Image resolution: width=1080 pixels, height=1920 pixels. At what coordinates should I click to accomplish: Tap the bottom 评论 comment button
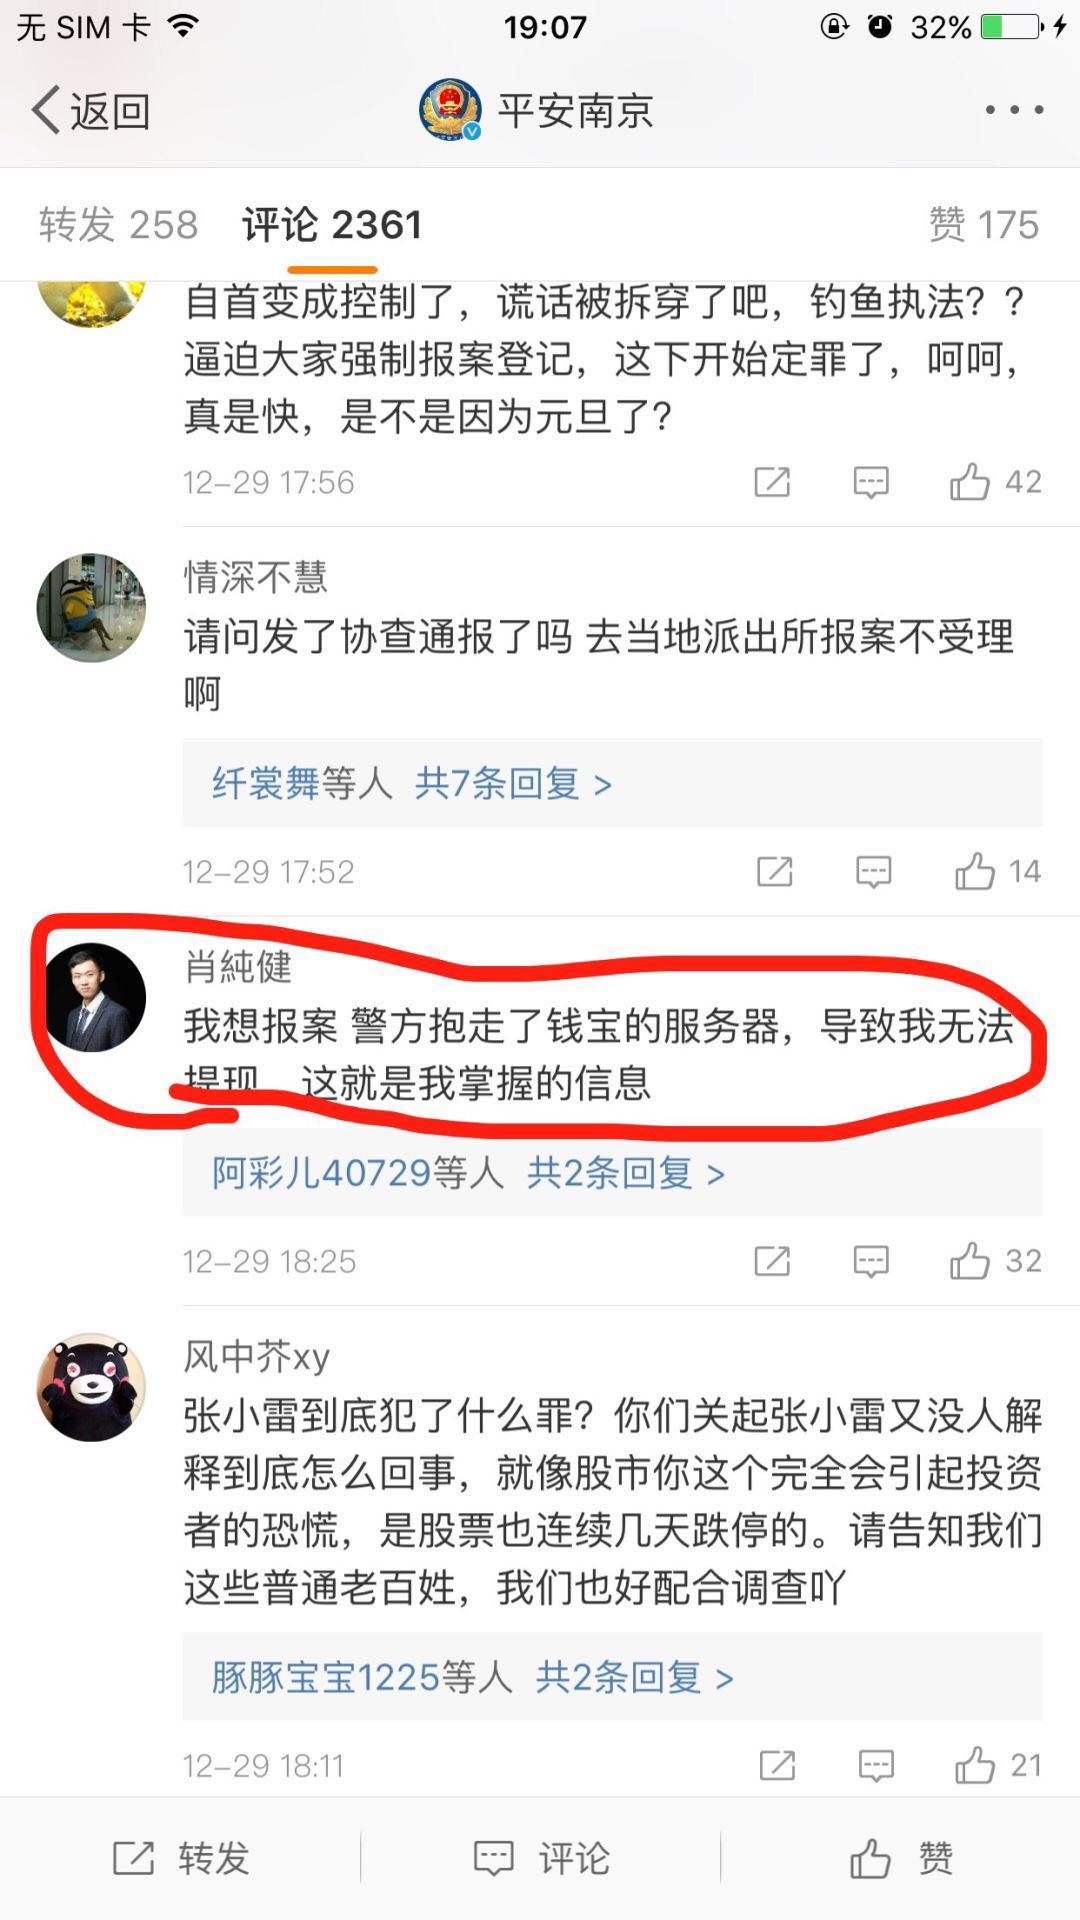tap(541, 1858)
